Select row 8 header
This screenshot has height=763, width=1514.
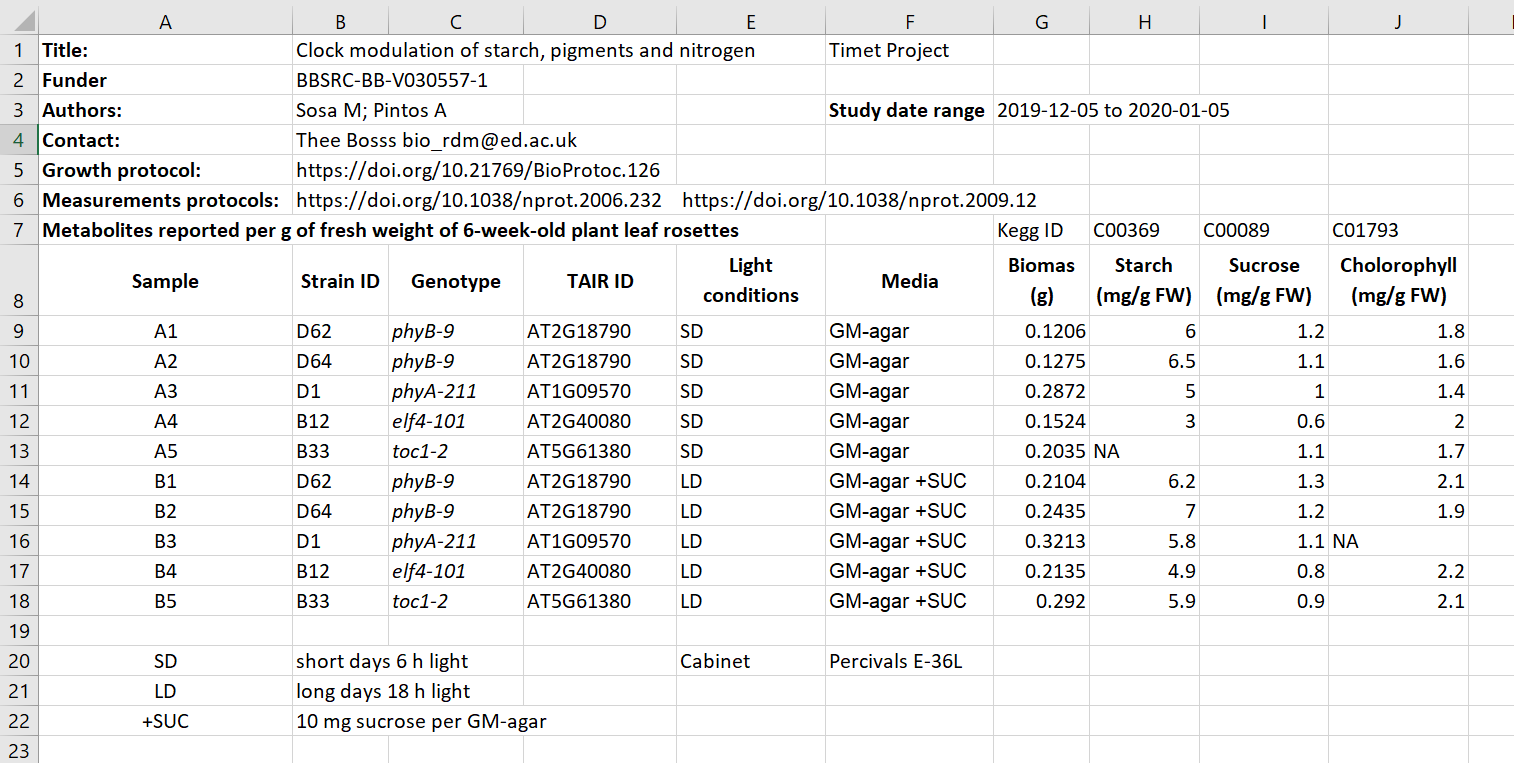19,281
